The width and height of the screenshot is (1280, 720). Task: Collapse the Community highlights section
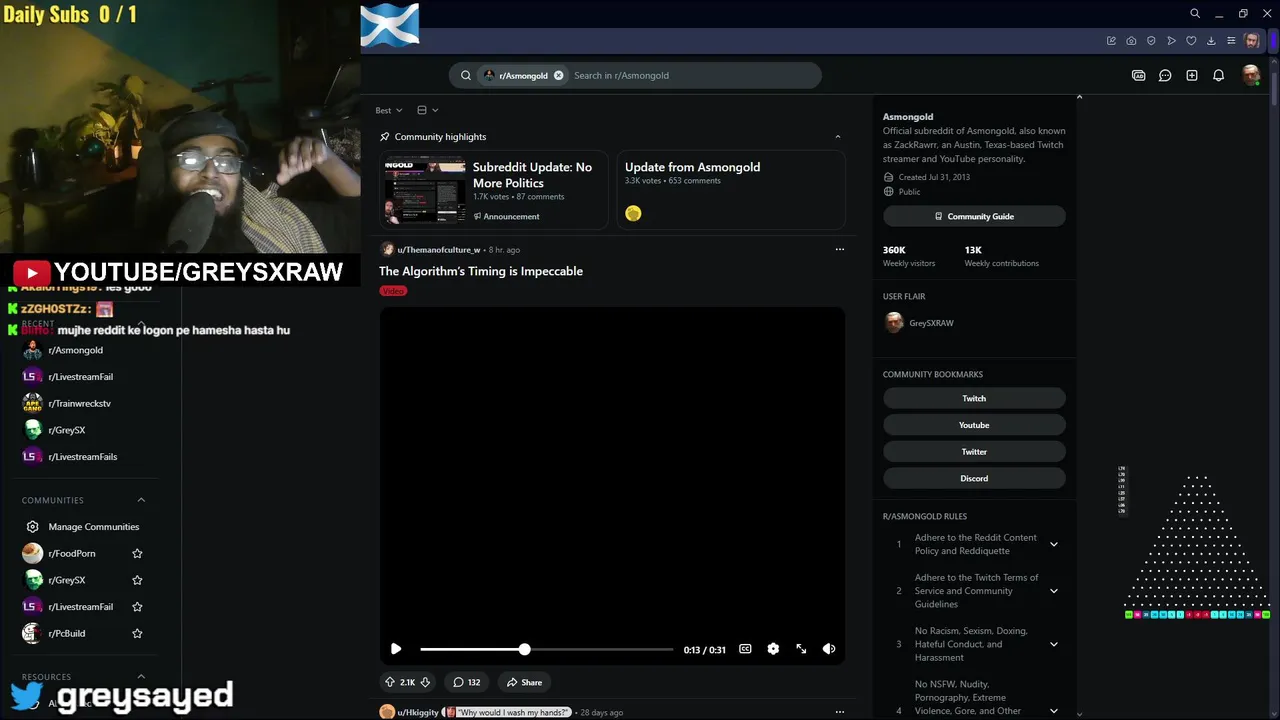[x=838, y=137]
